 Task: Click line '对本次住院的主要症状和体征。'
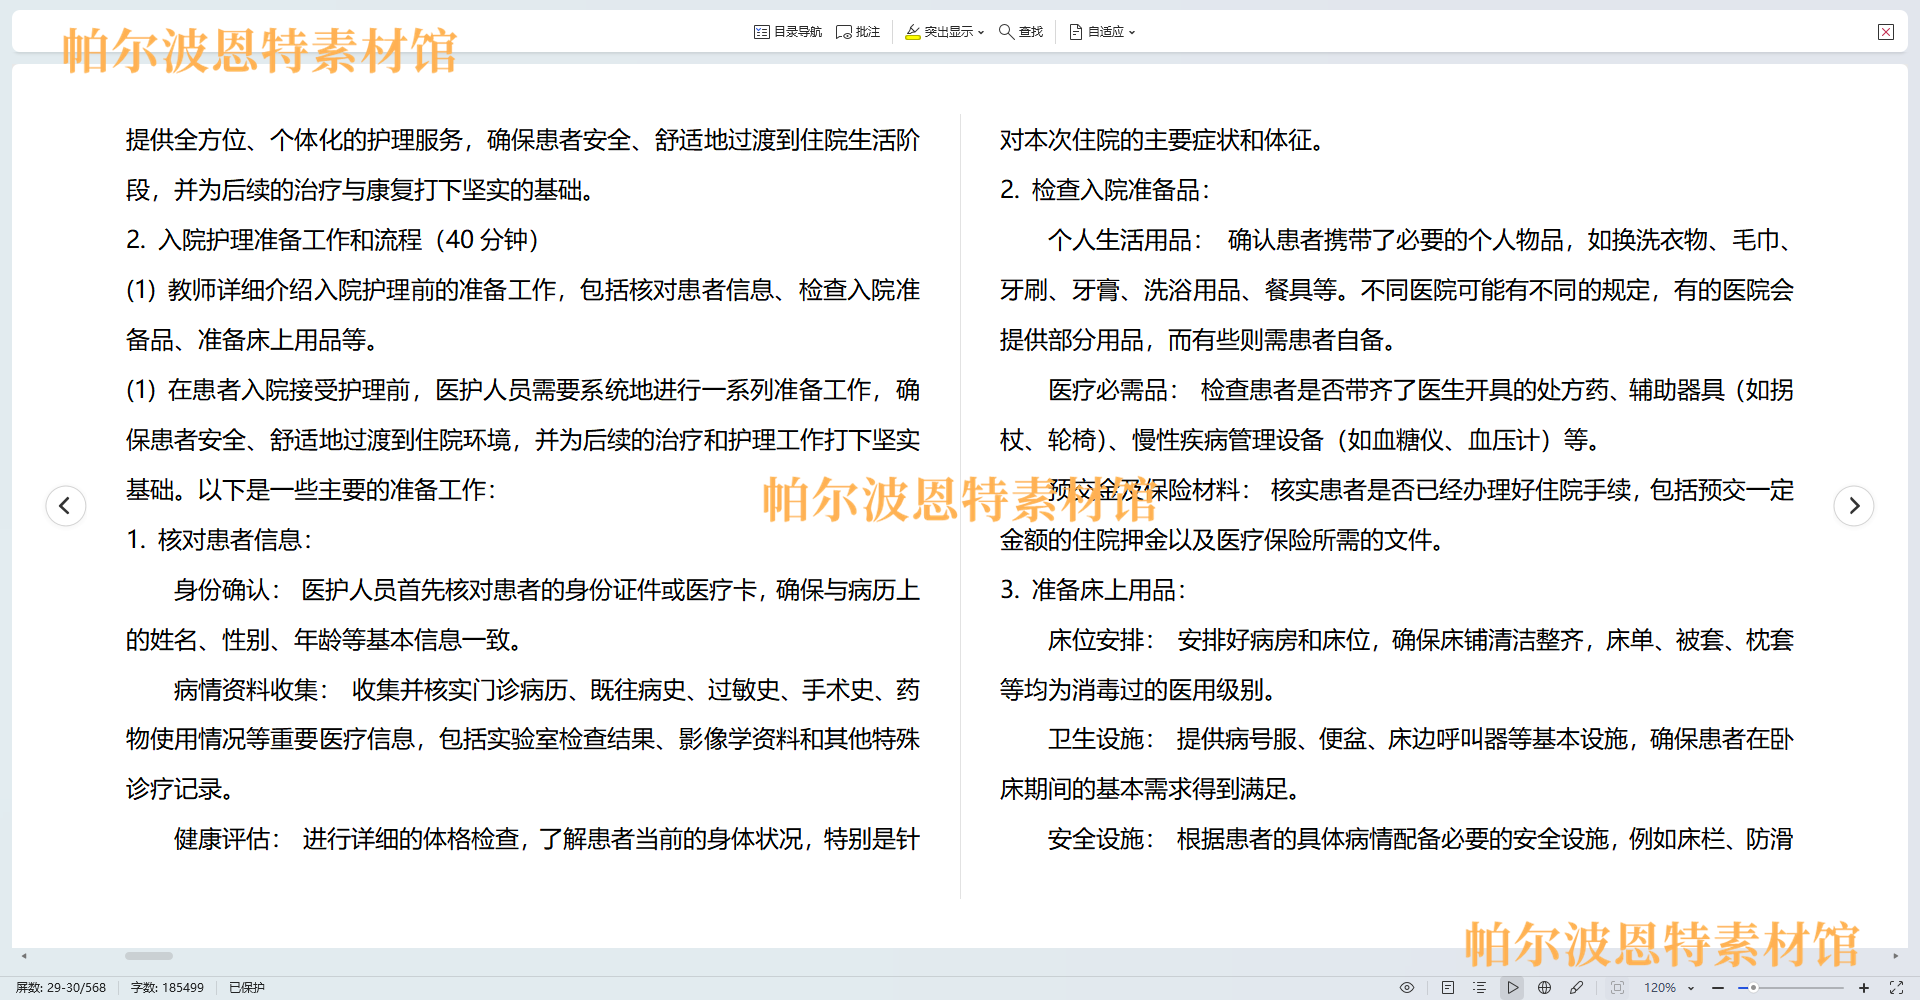click(1164, 140)
